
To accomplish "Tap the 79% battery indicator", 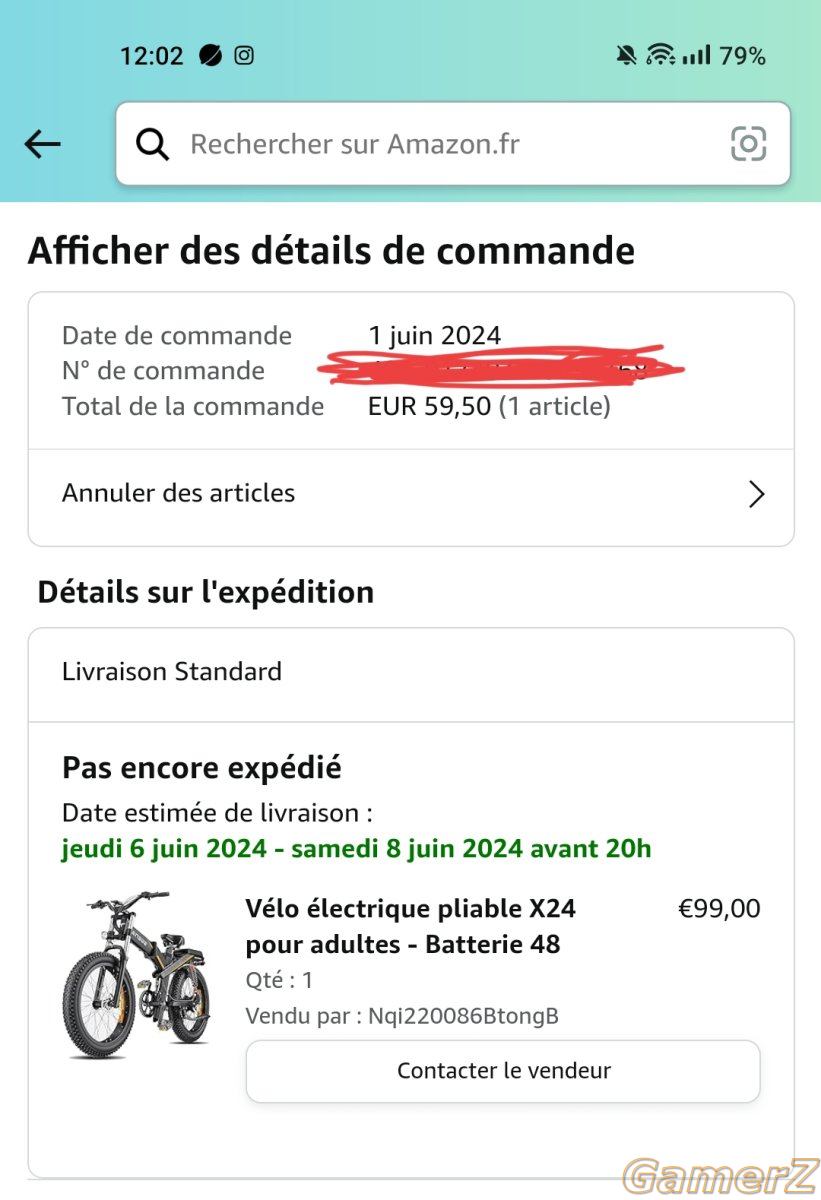I will [743, 55].
